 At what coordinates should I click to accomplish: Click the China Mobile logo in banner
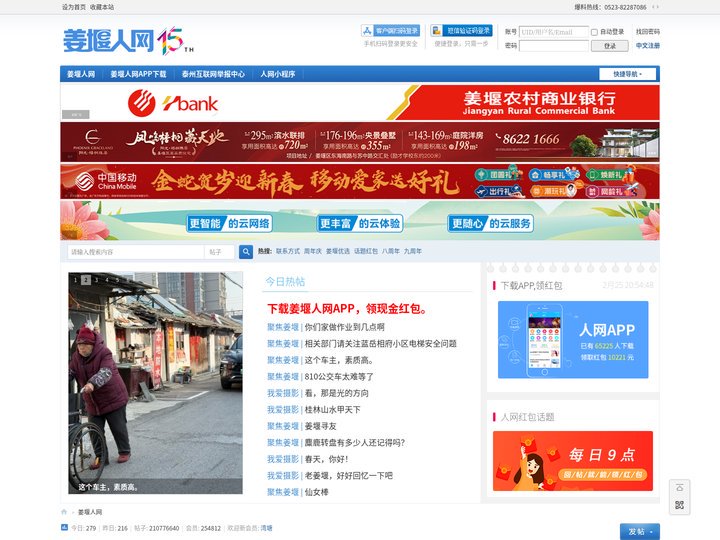tap(107, 181)
